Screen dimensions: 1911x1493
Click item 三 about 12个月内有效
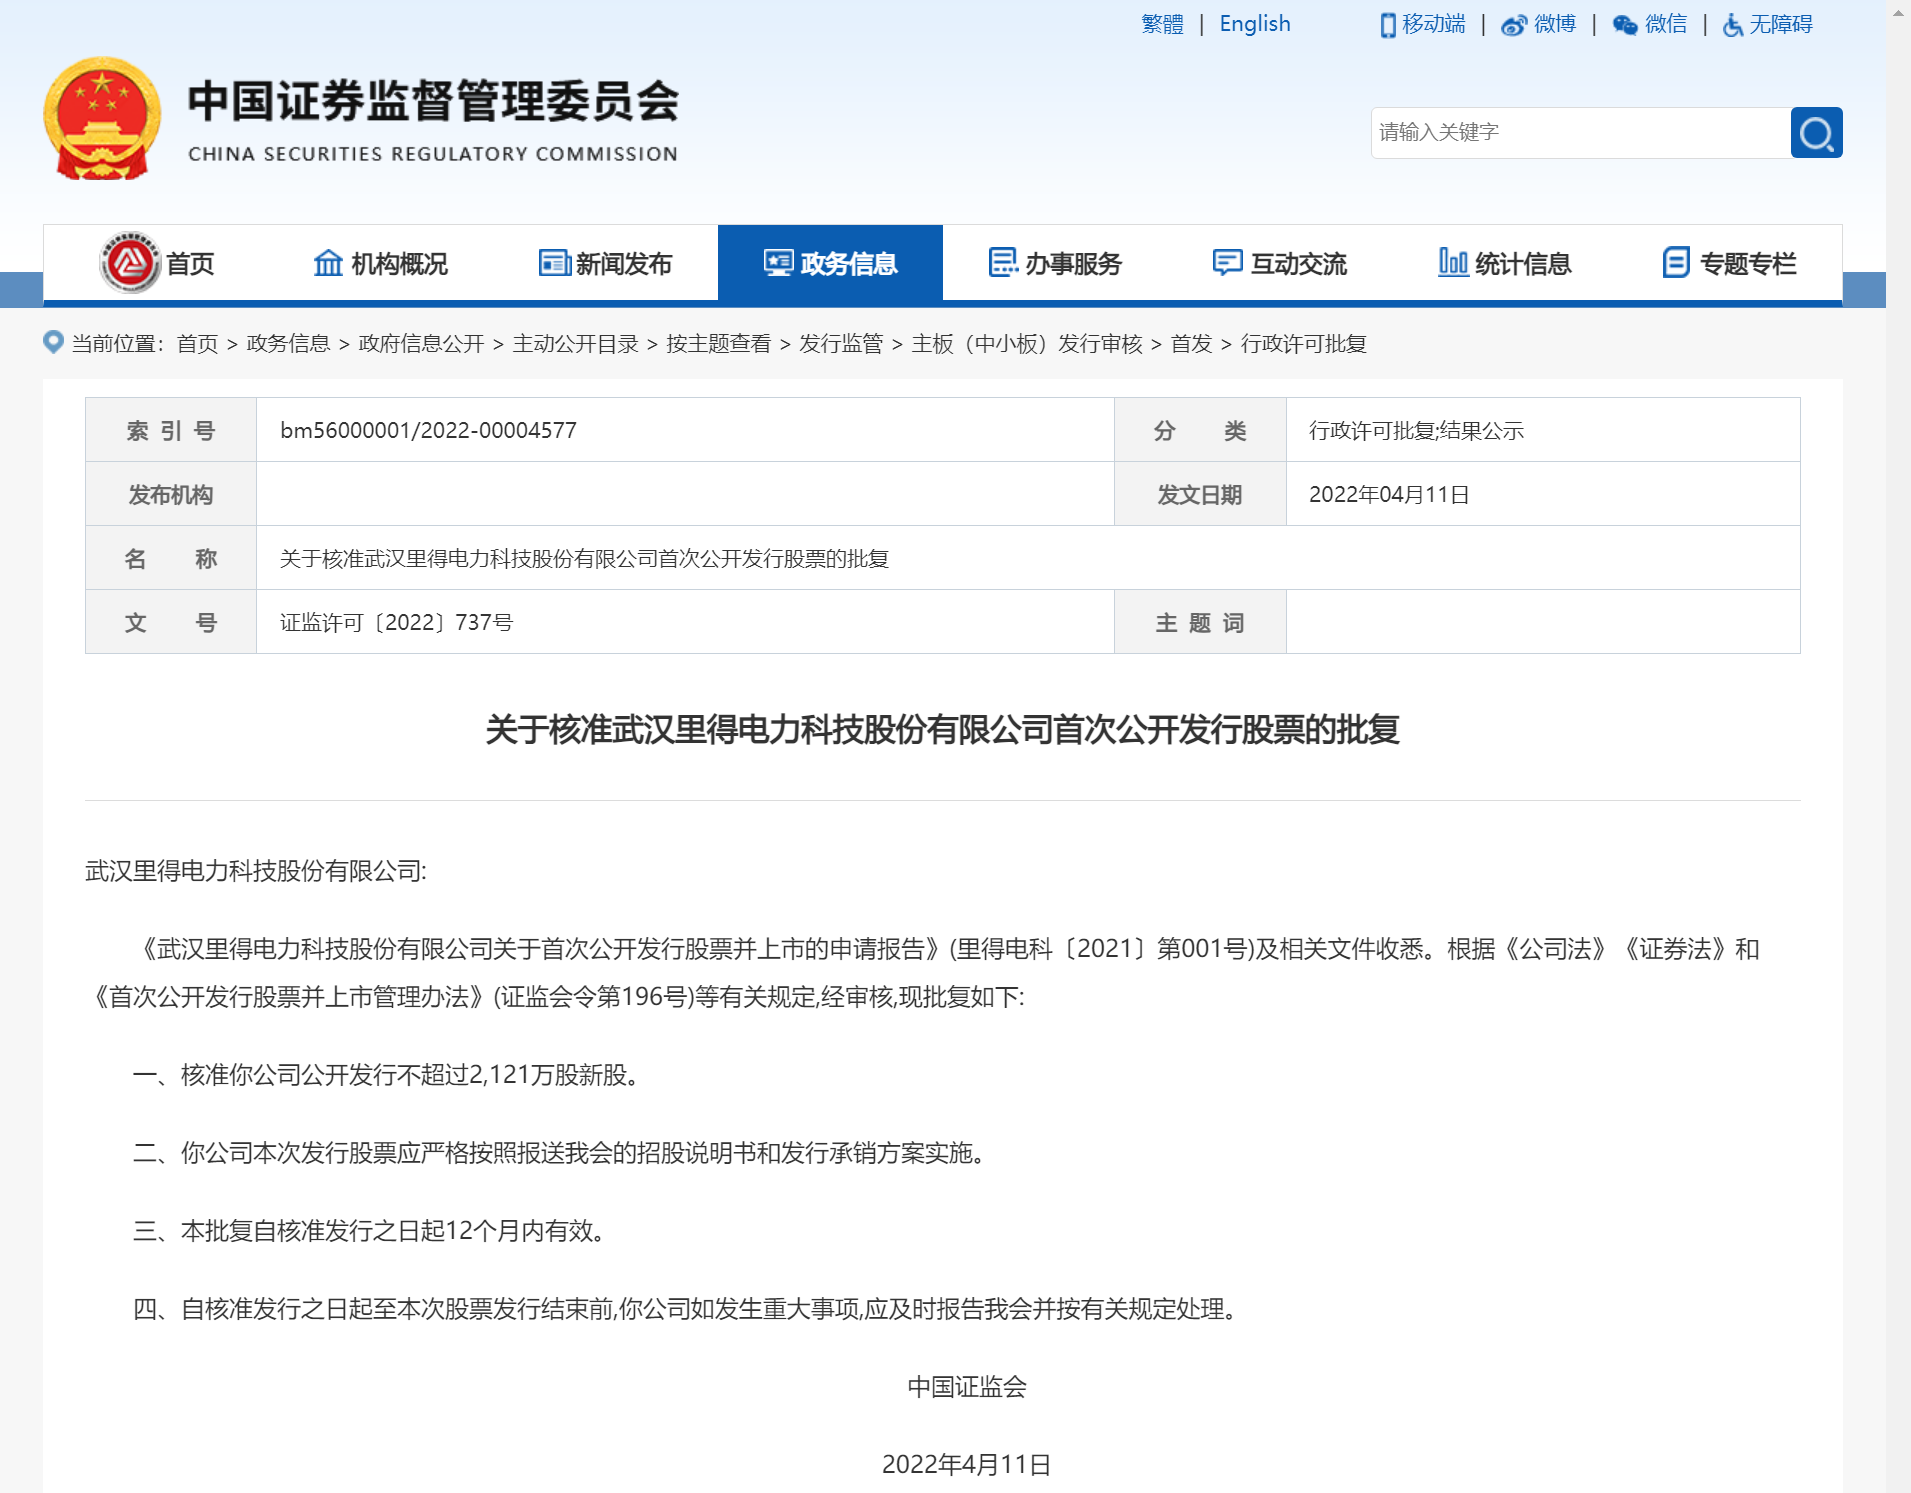369,1231
